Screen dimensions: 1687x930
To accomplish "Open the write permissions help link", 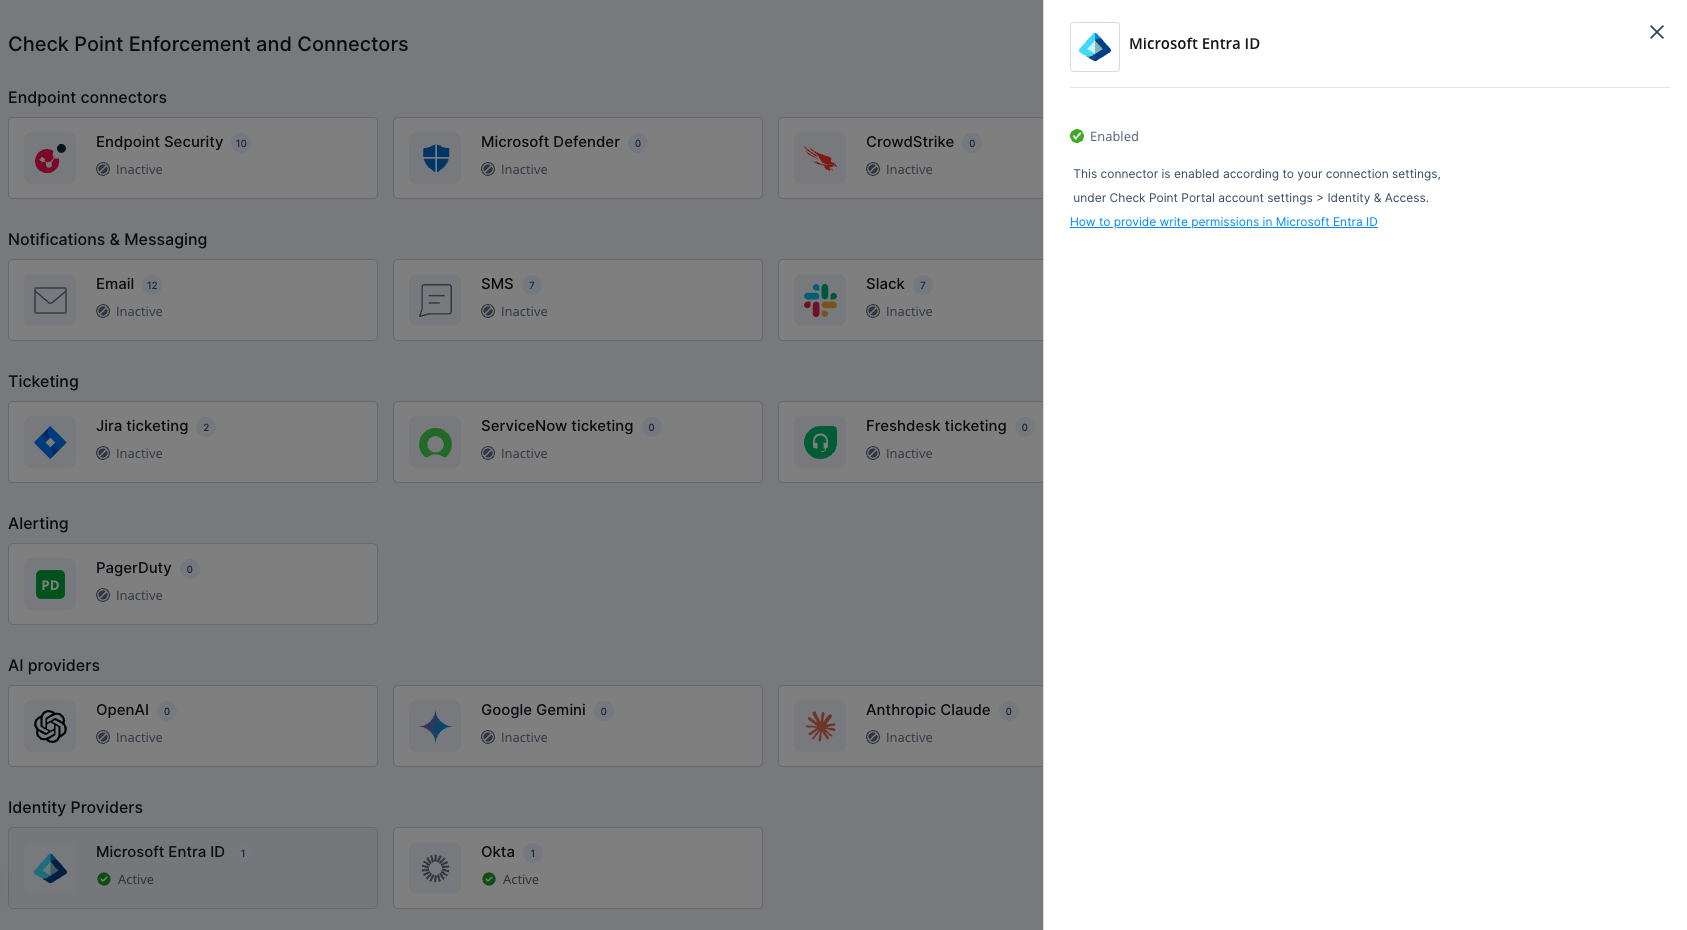I will pyautogui.click(x=1224, y=222).
